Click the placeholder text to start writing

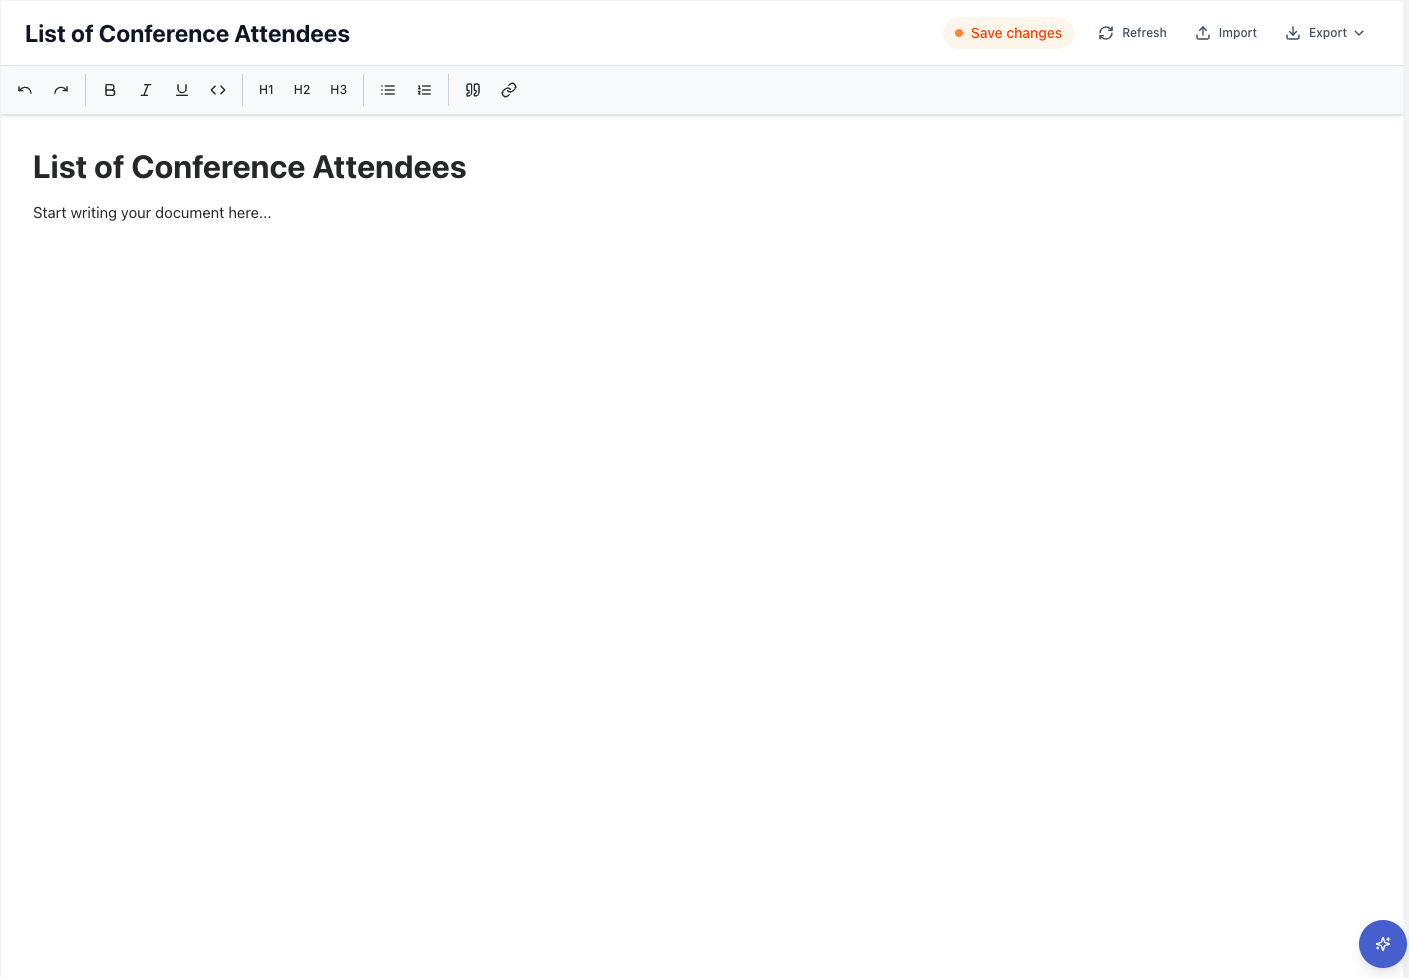(152, 212)
